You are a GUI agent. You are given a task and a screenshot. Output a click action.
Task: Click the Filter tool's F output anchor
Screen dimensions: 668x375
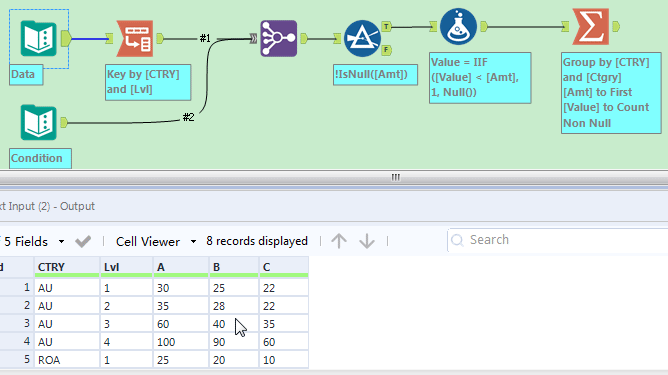click(x=386, y=50)
